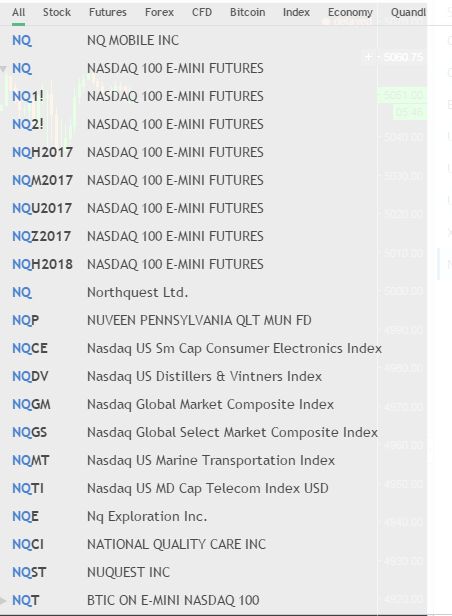Expand the NQT BTIC row arrow
452x616 pixels.
pyautogui.click(x=3, y=601)
